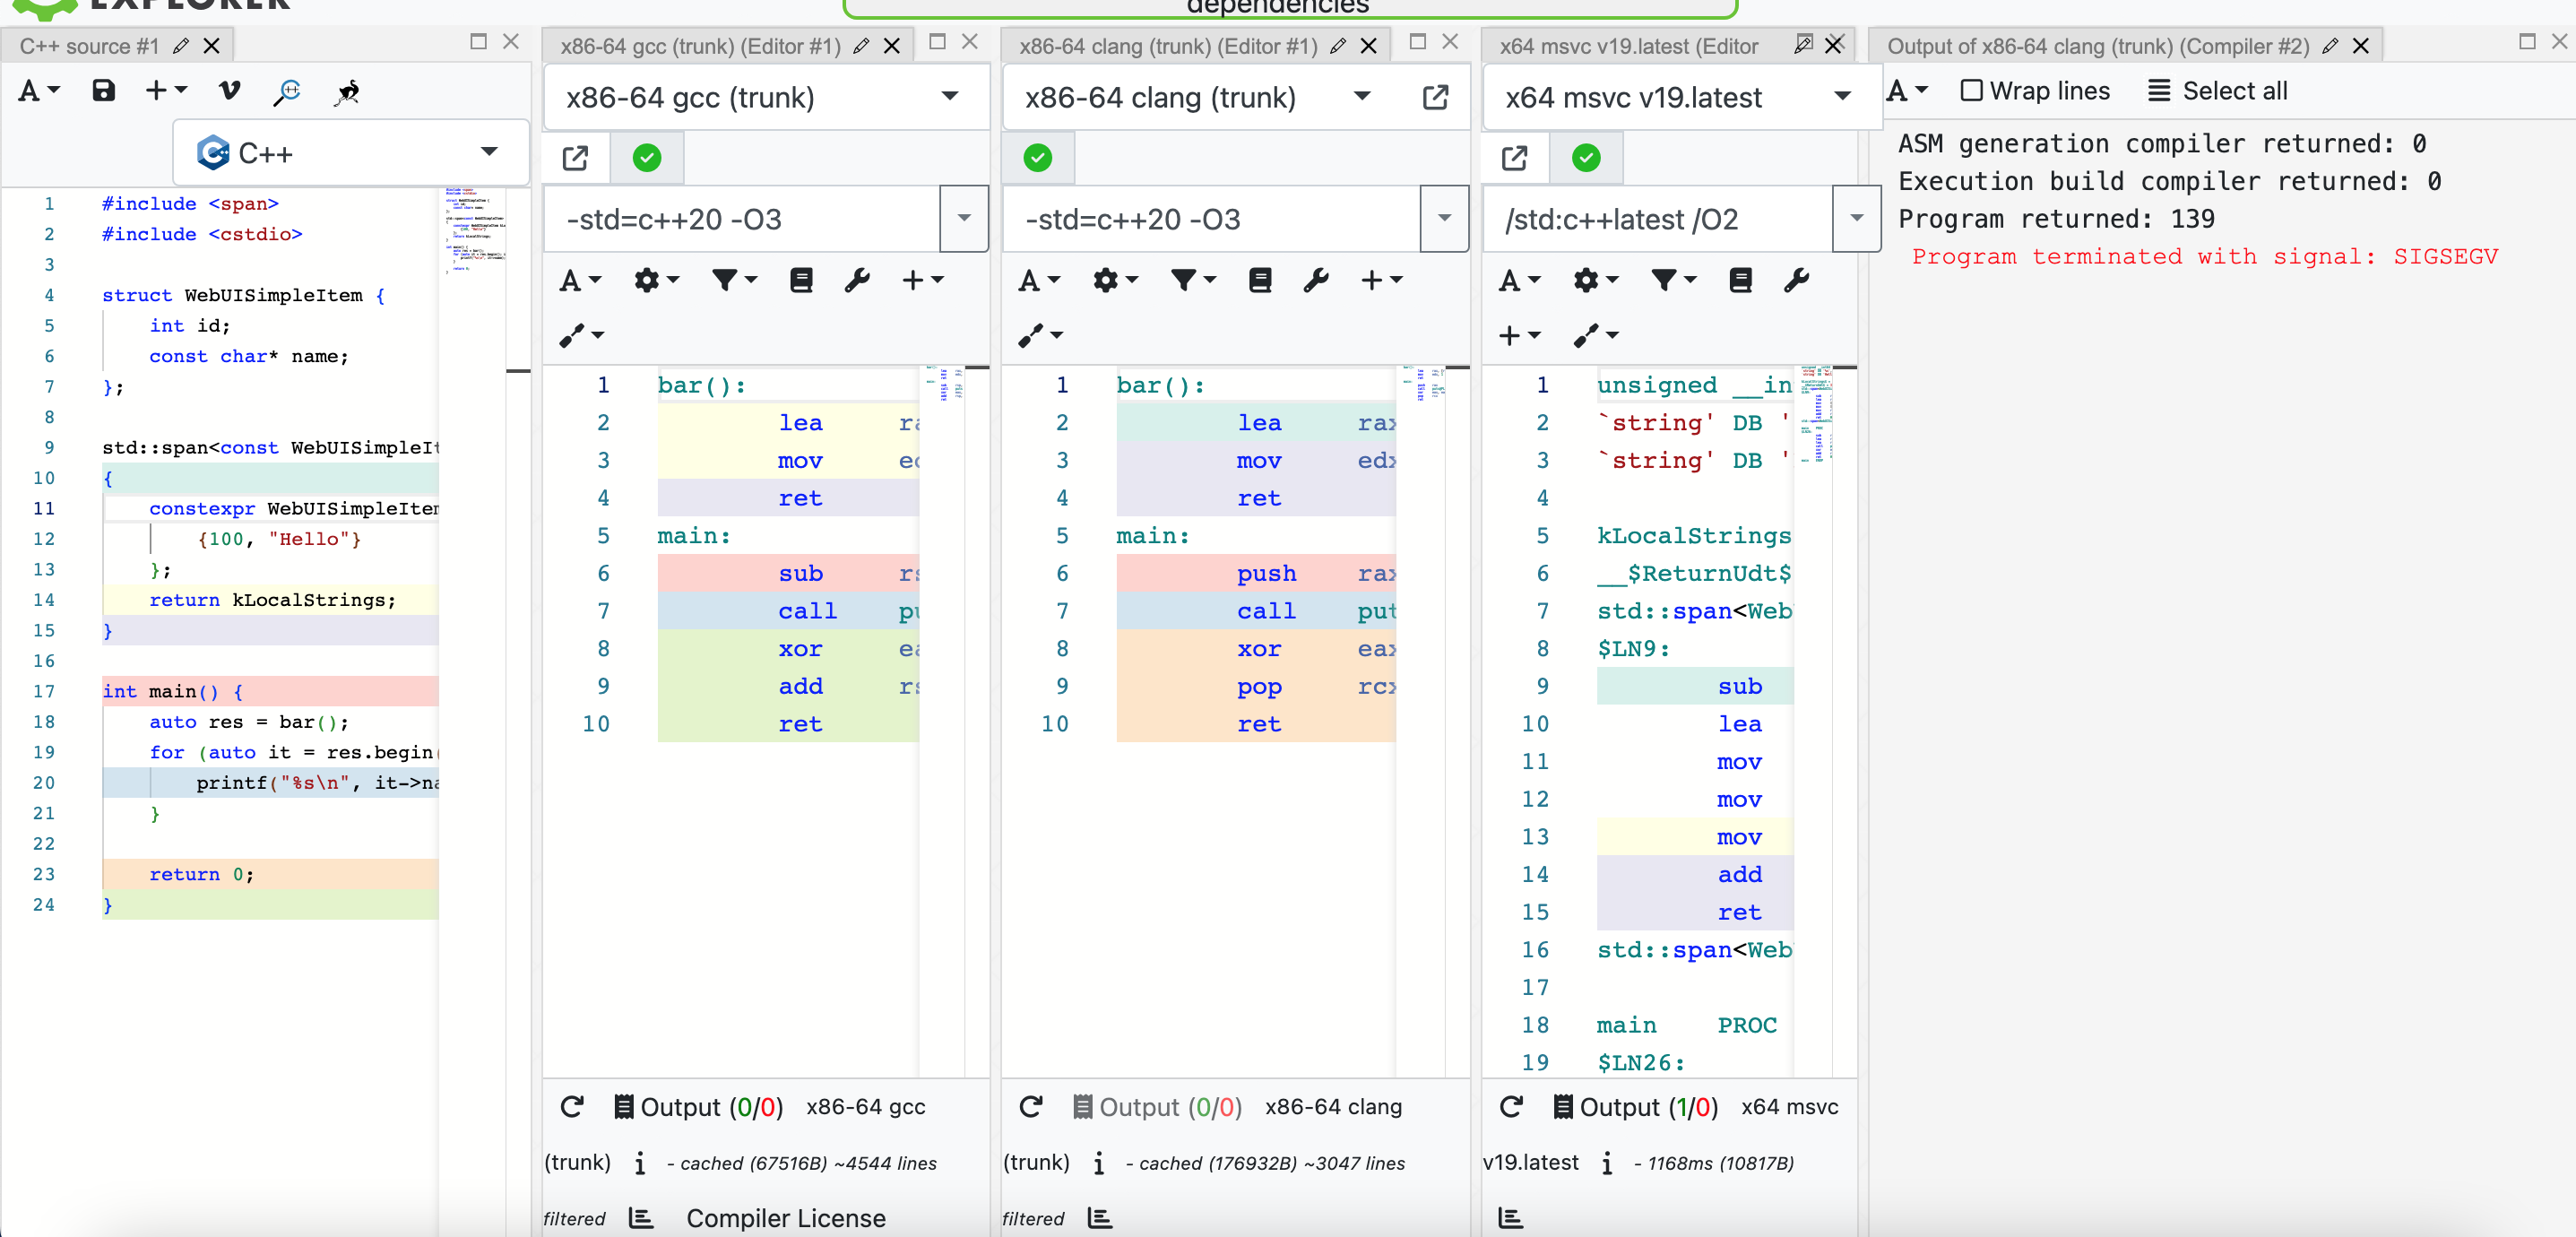Viewport: 2576px width, 1237px height.
Task: Open the gcc compiler settings gear
Action: (650, 280)
